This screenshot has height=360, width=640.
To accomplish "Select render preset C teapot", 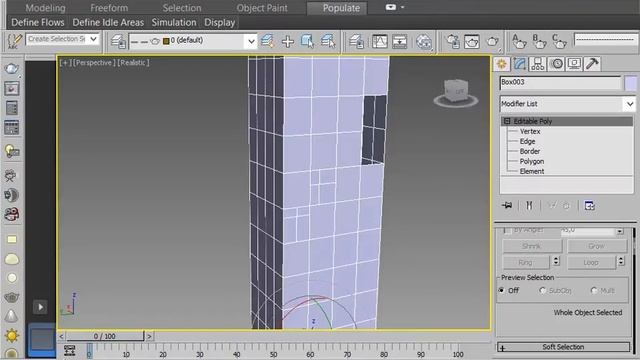I will (559, 41).
